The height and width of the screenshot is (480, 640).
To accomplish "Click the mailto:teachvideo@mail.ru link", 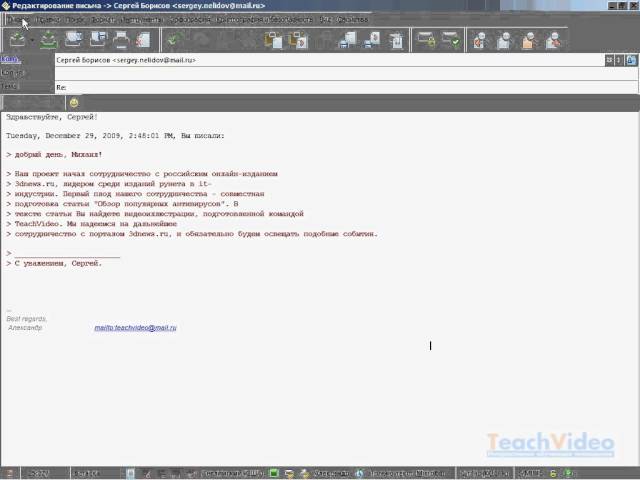I will (135, 328).
